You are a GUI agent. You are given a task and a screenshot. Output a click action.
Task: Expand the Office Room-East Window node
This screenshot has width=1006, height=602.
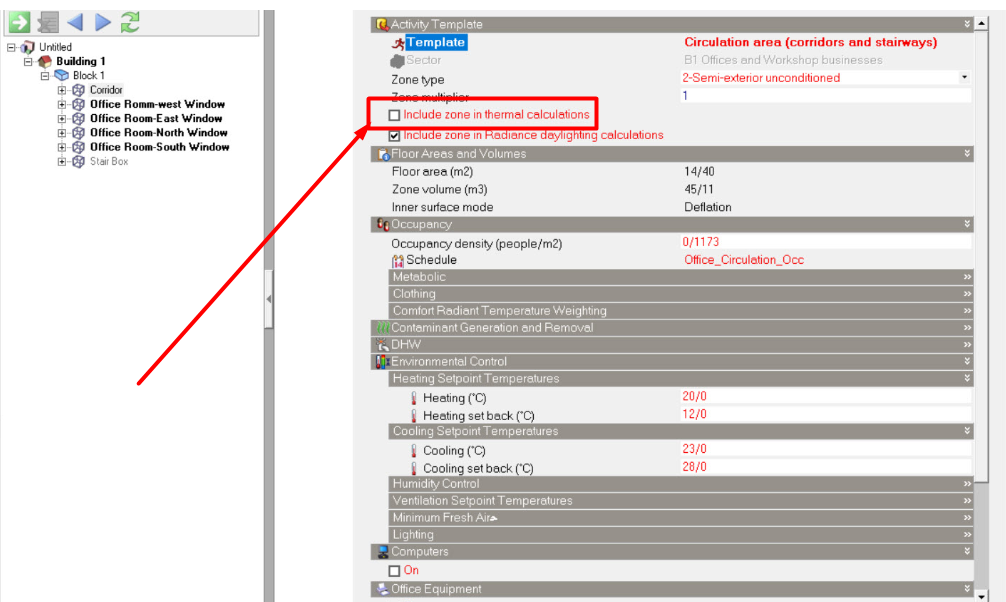click(x=62, y=119)
